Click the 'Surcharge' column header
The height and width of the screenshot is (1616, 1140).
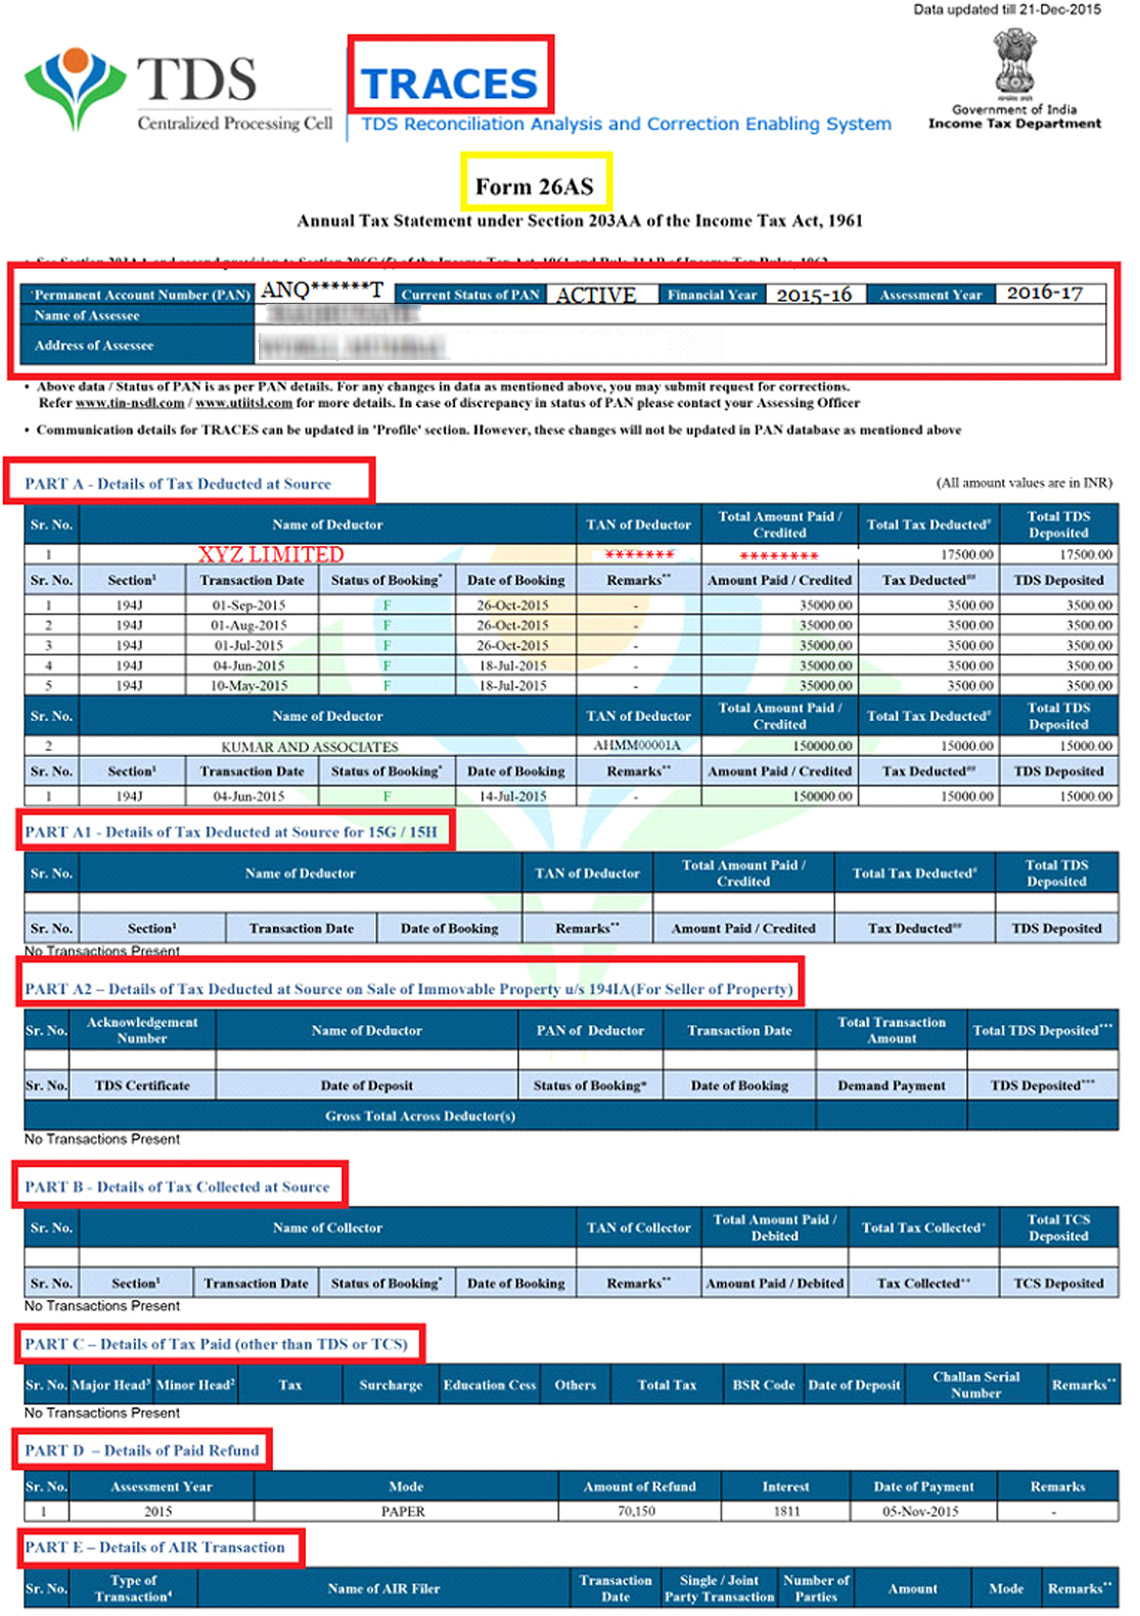(391, 1385)
